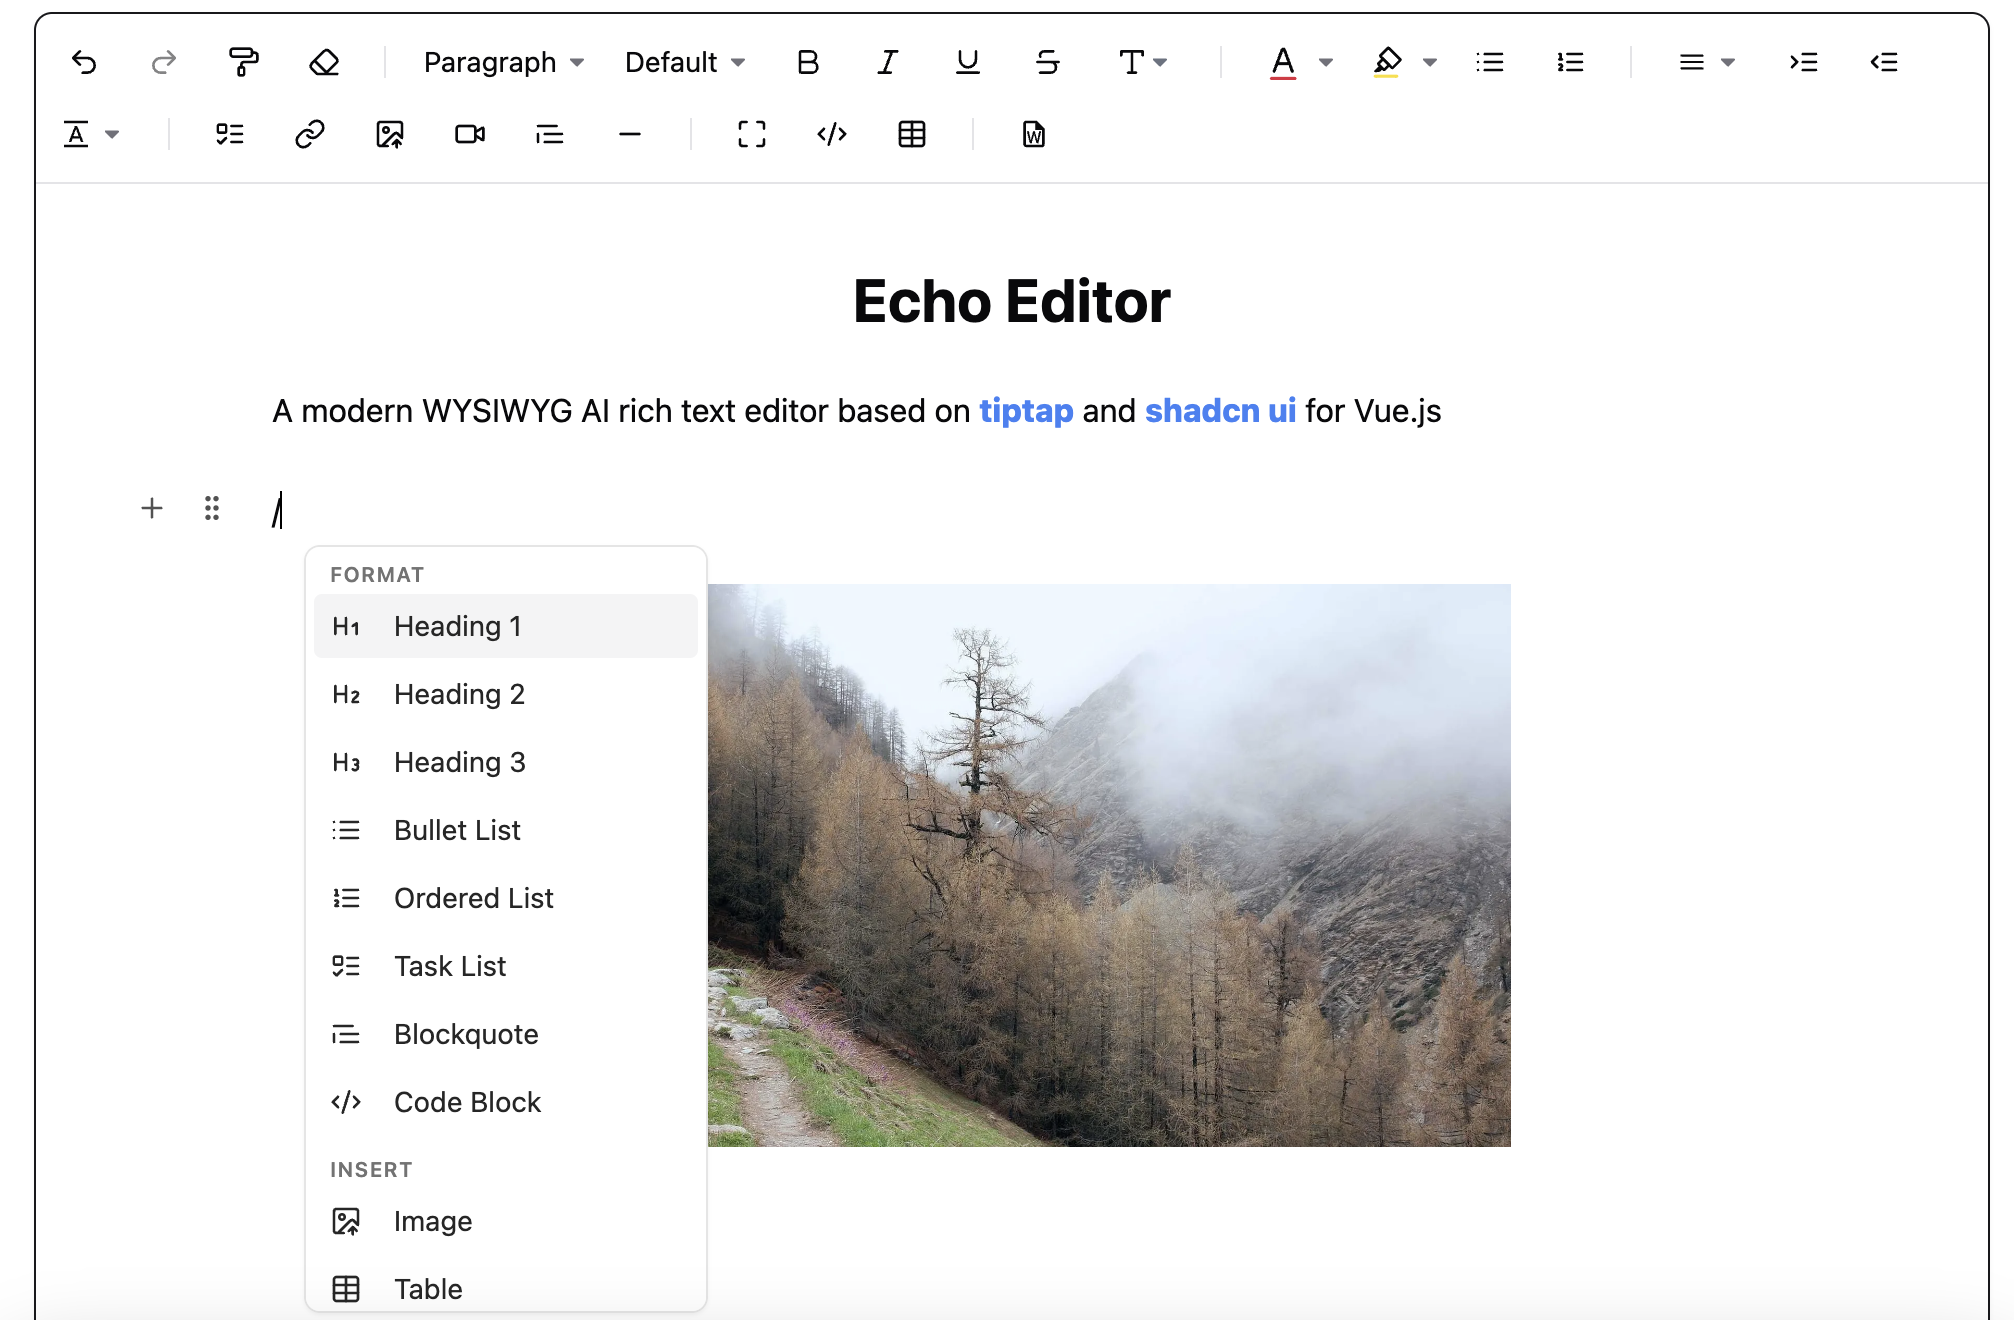
Task: Select the Format Painter icon
Action: tap(243, 62)
